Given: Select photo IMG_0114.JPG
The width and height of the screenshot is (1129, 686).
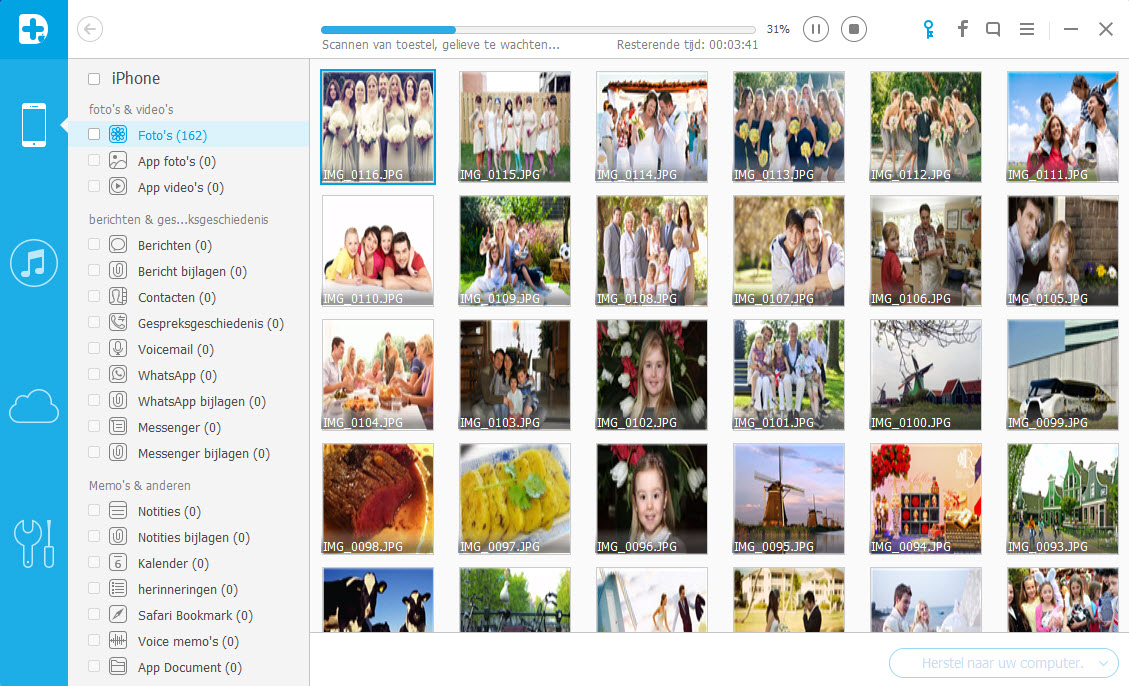Looking at the screenshot, I should point(652,127).
